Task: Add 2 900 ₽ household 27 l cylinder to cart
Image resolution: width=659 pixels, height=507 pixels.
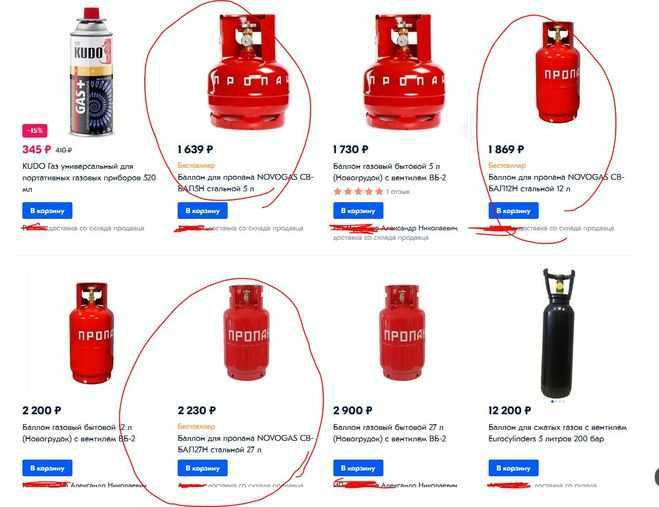Action: (358, 468)
